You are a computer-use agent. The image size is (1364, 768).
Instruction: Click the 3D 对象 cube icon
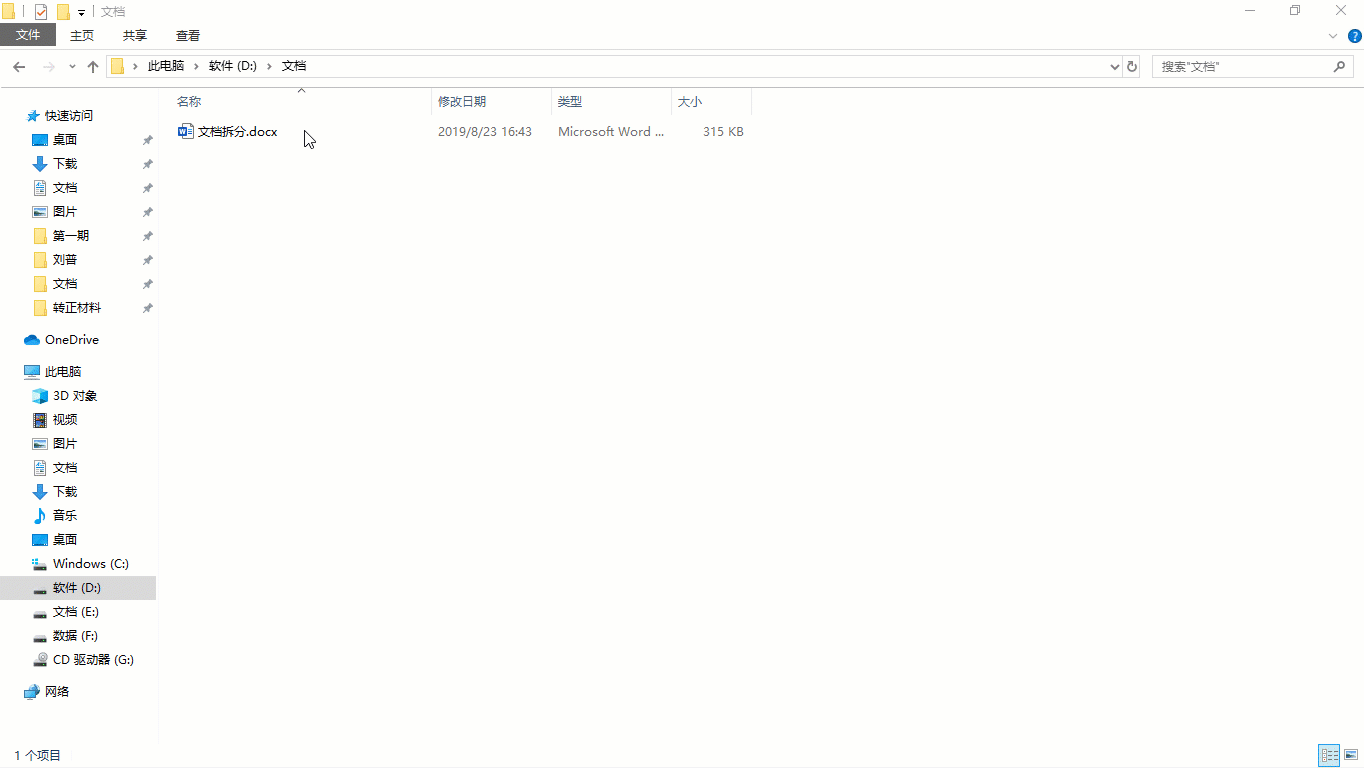[40, 396]
